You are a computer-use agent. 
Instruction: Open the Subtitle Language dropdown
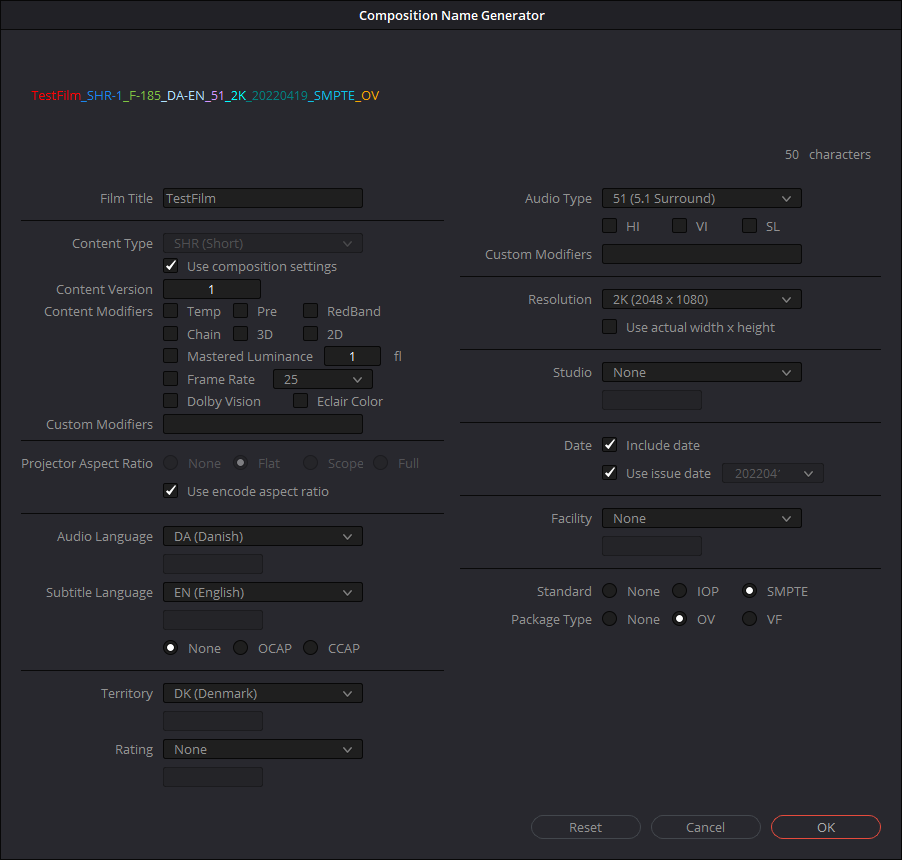click(x=262, y=592)
